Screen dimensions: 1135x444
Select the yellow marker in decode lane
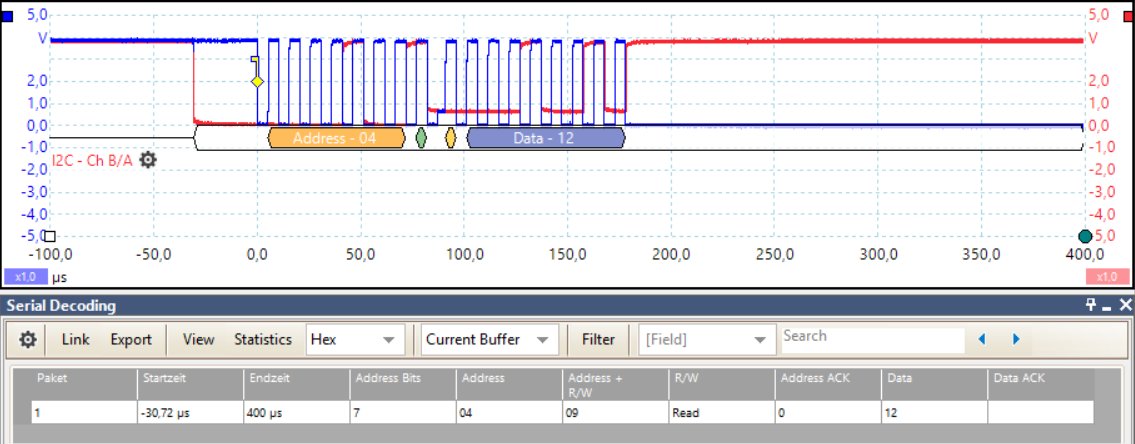tap(450, 137)
